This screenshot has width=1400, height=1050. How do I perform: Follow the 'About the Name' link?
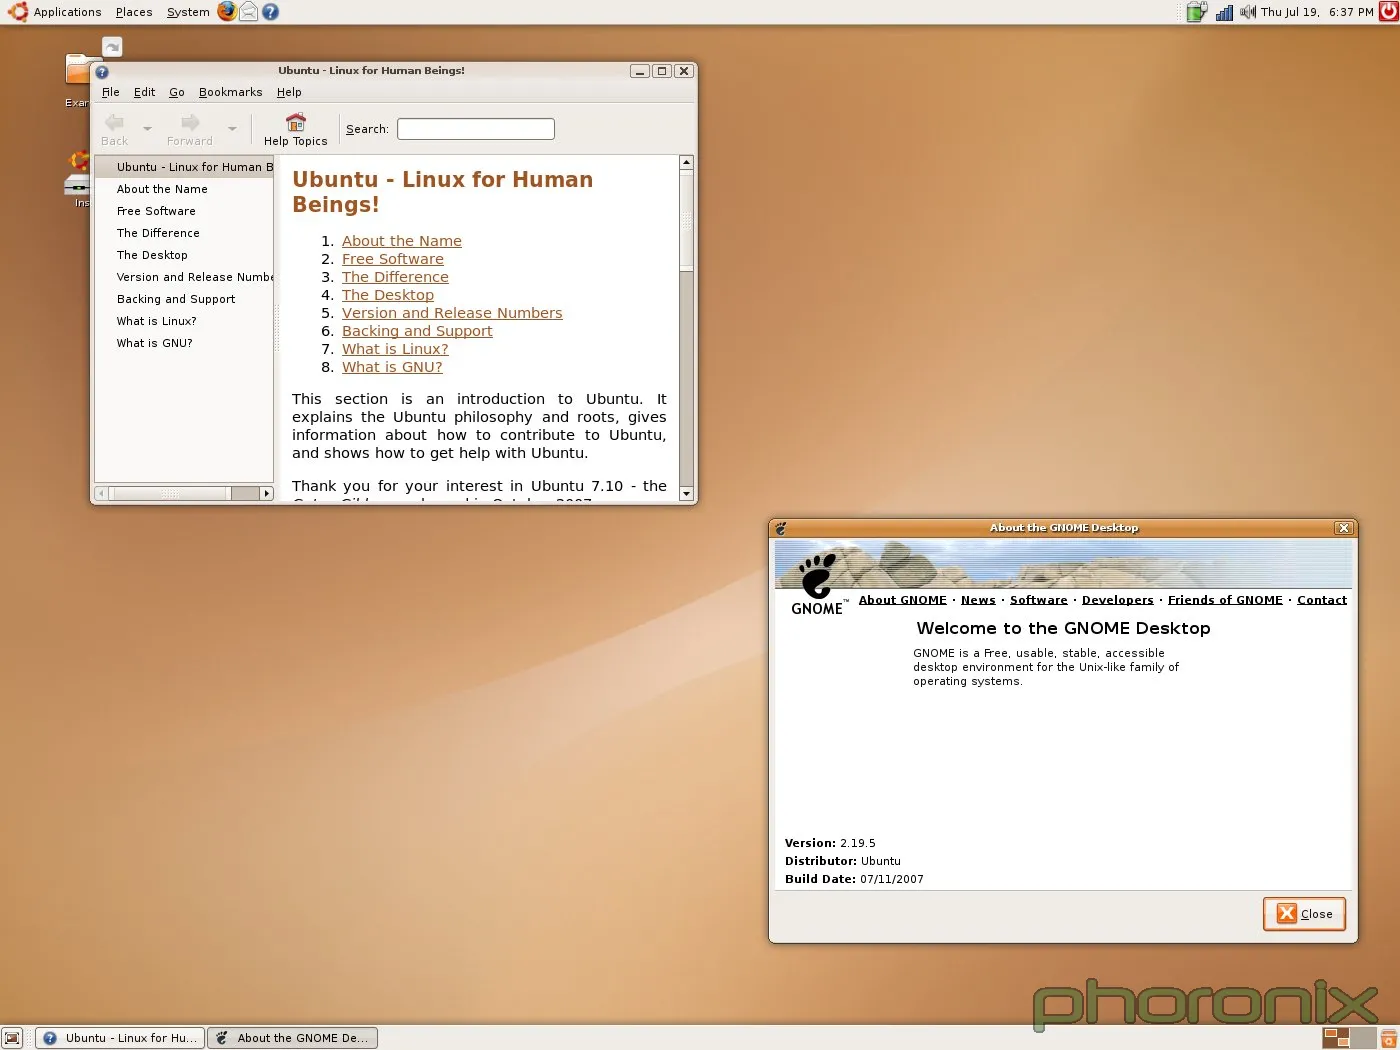pyautogui.click(x=402, y=241)
